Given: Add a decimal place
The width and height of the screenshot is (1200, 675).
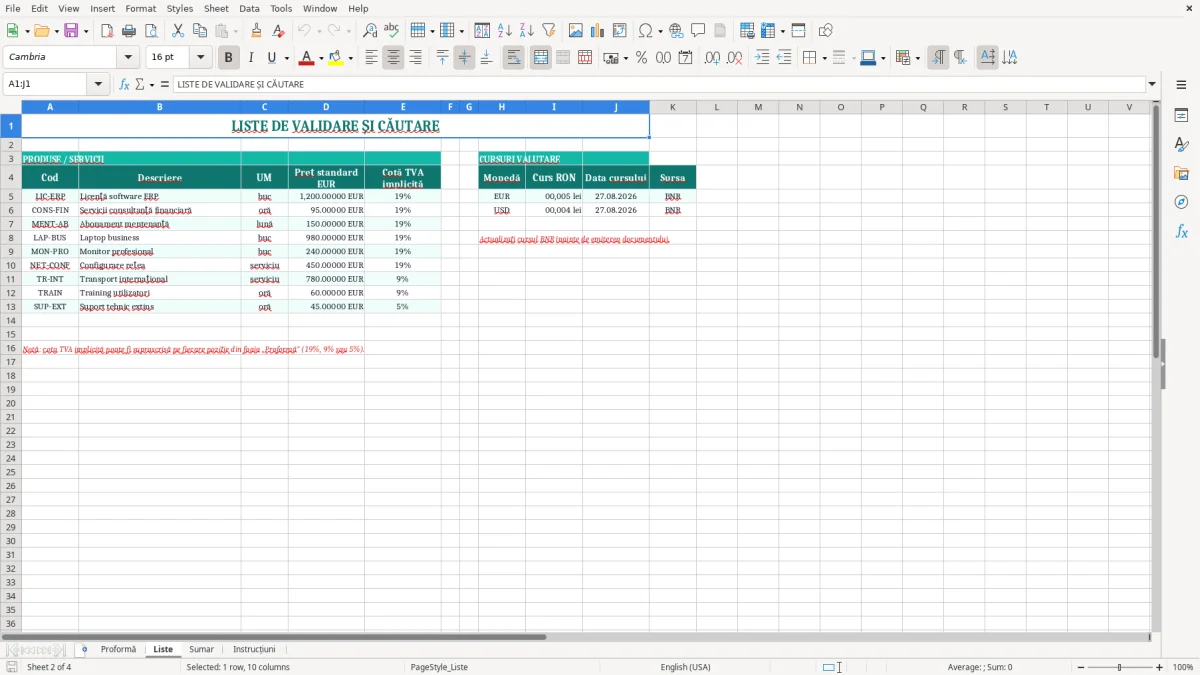Looking at the screenshot, I should [712, 58].
